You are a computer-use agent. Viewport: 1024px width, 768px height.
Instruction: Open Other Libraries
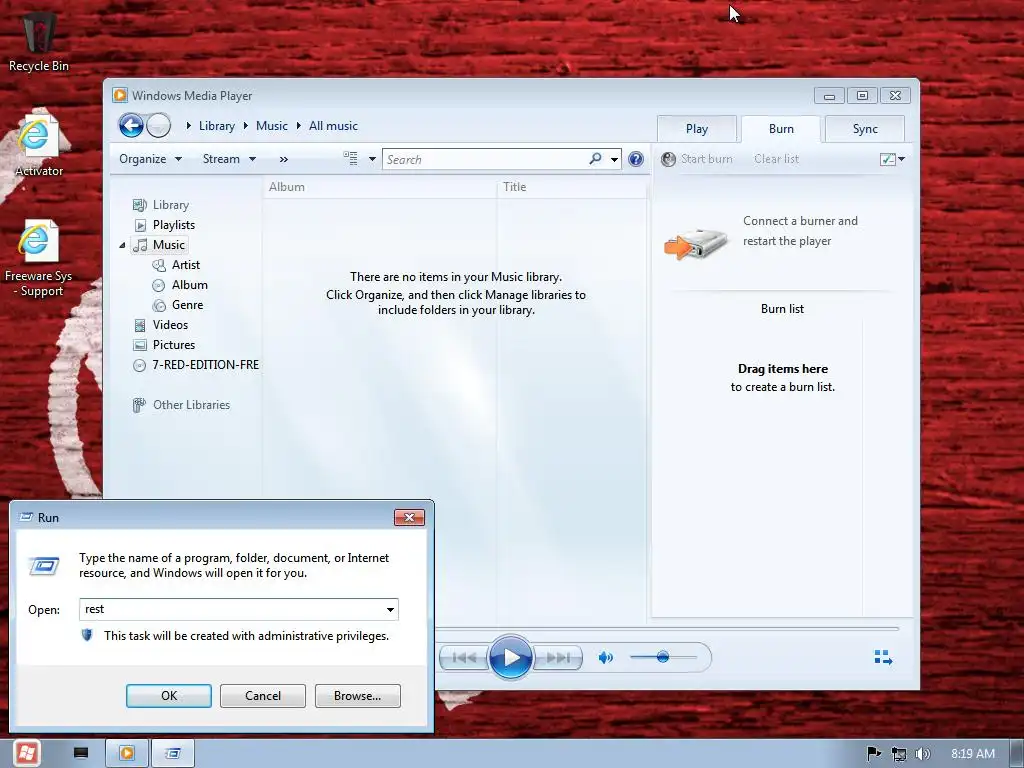[191, 405]
